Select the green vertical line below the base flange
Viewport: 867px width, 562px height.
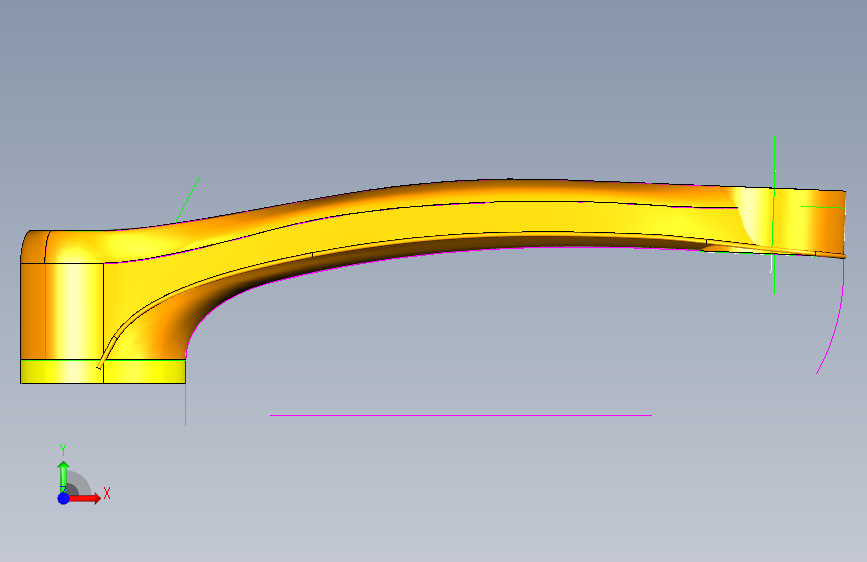(x=185, y=404)
